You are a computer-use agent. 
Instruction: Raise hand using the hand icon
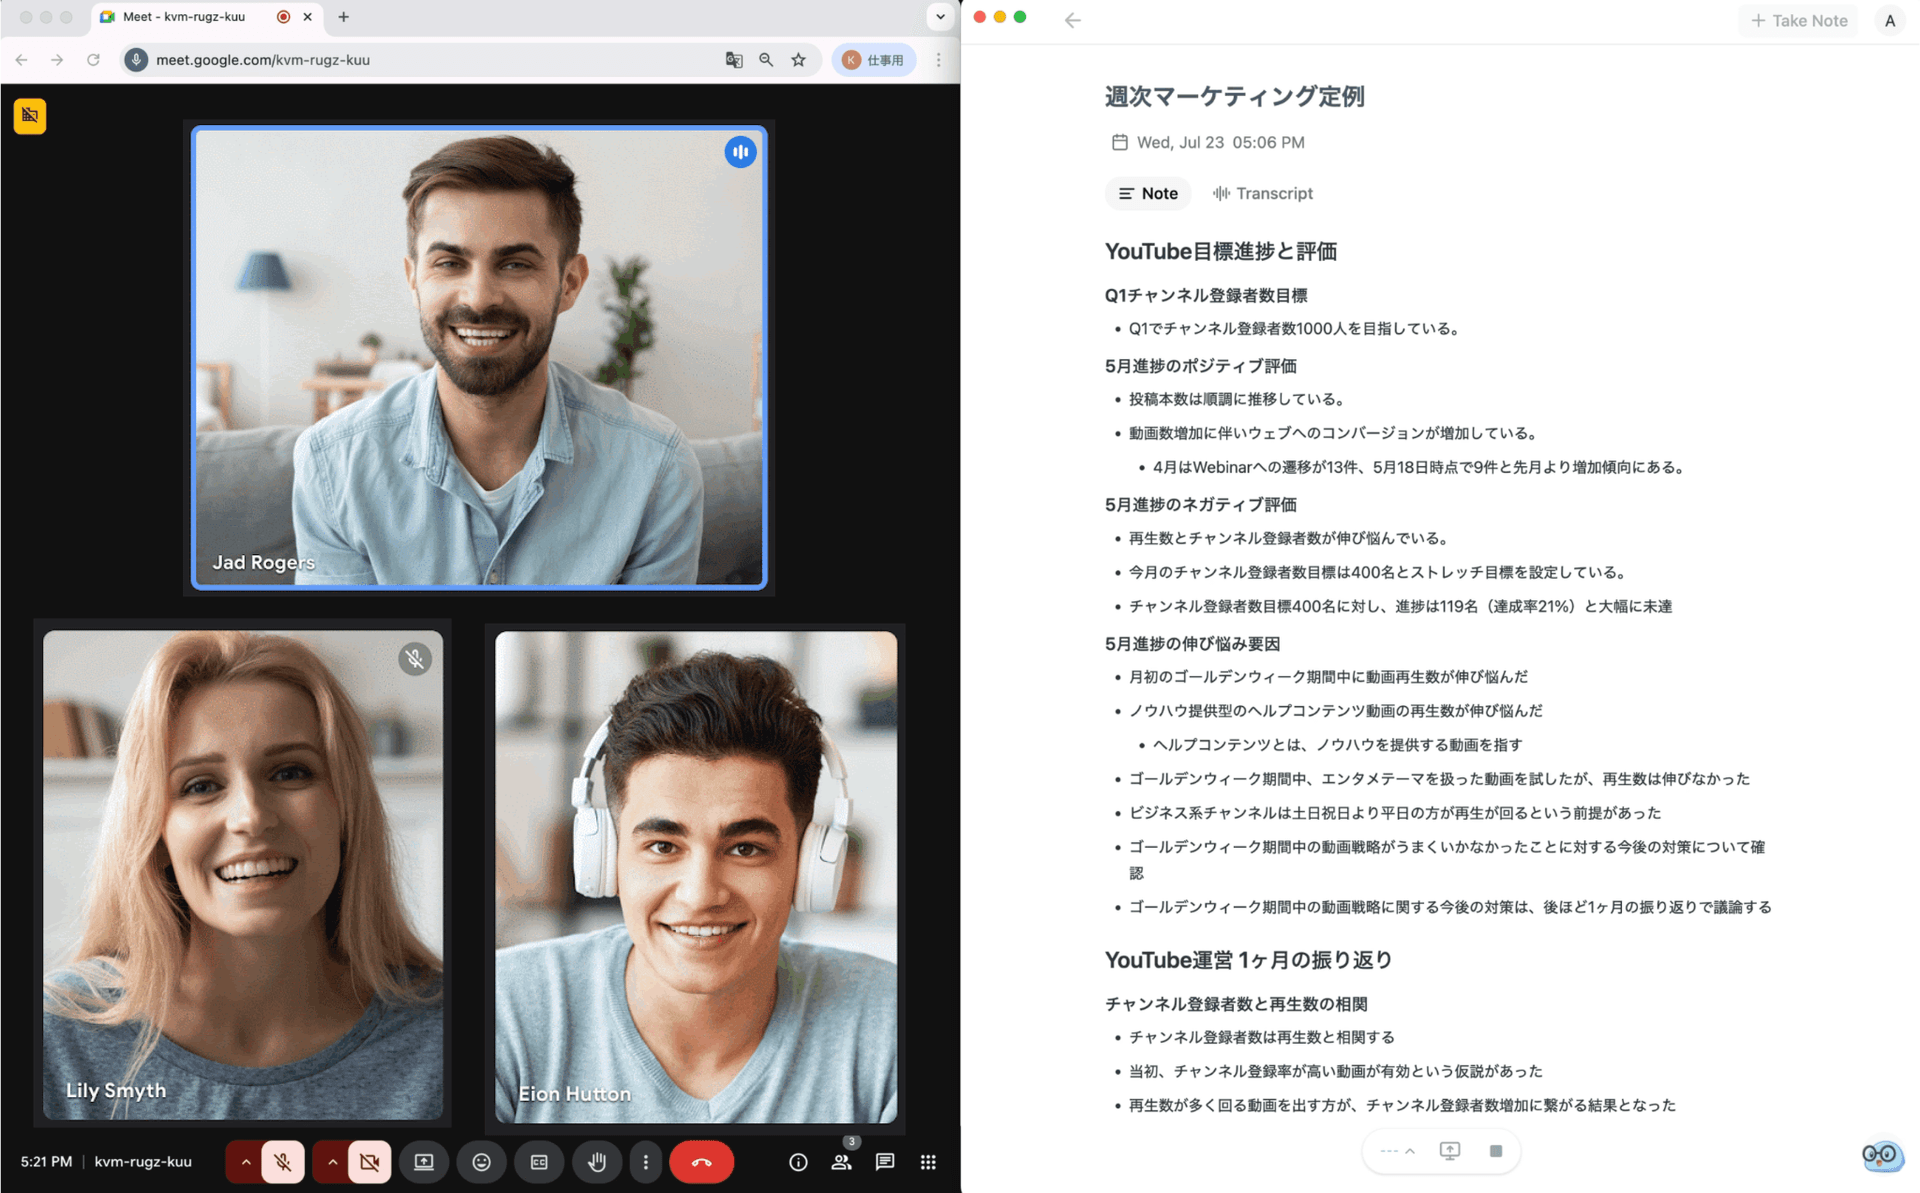[x=597, y=1162]
